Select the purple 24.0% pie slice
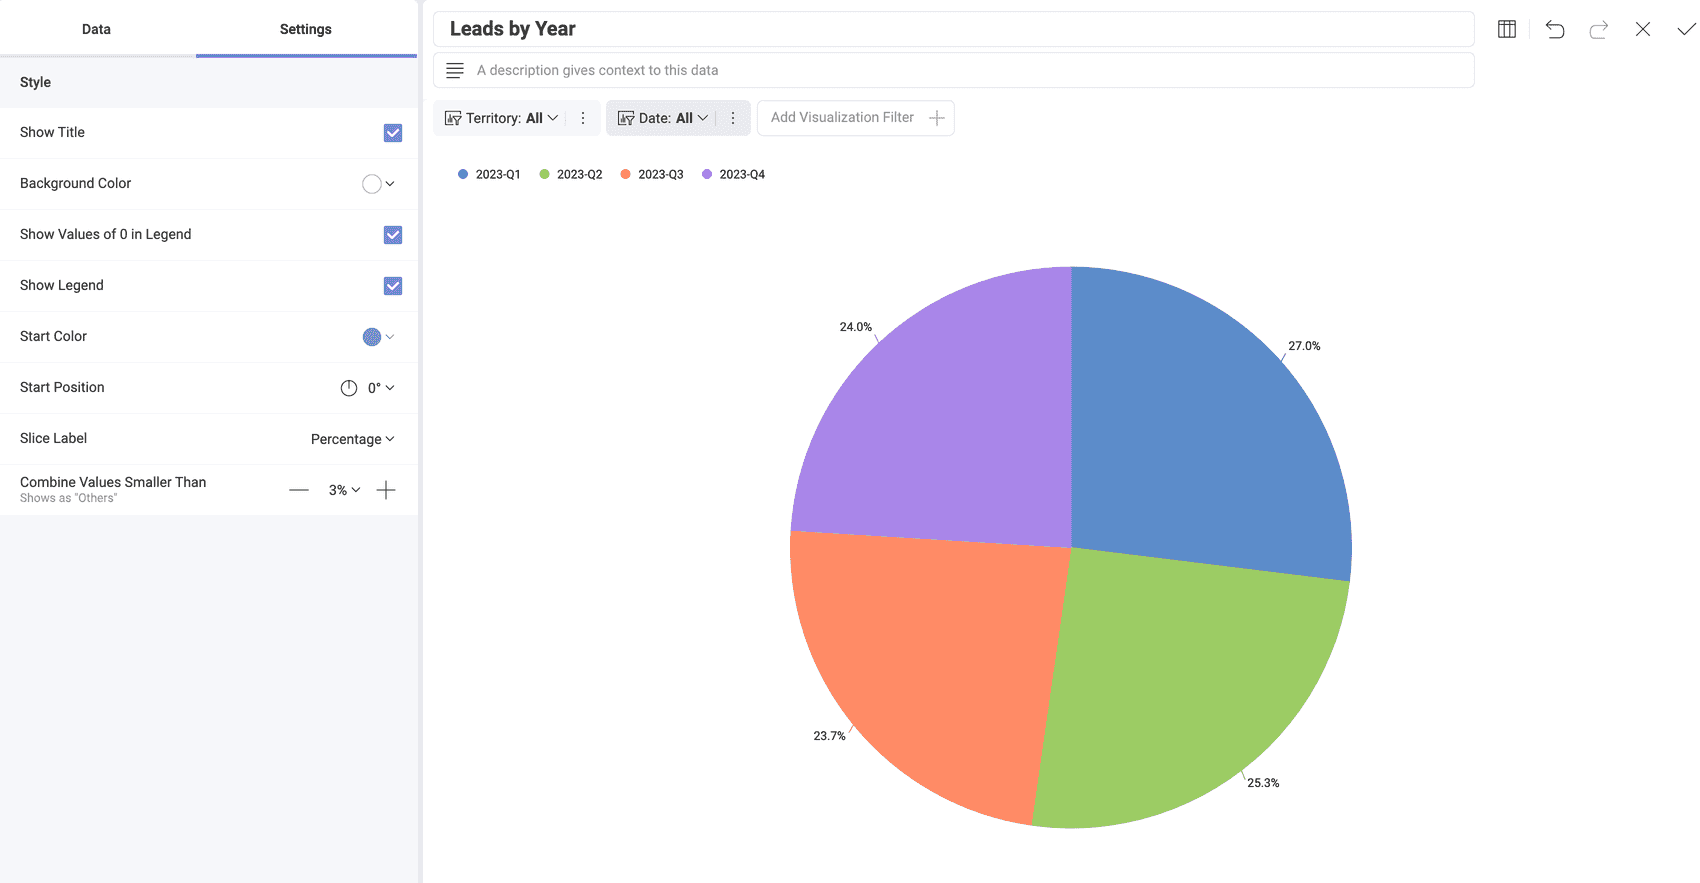The height and width of the screenshot is (883, 1700). [950, 420]
